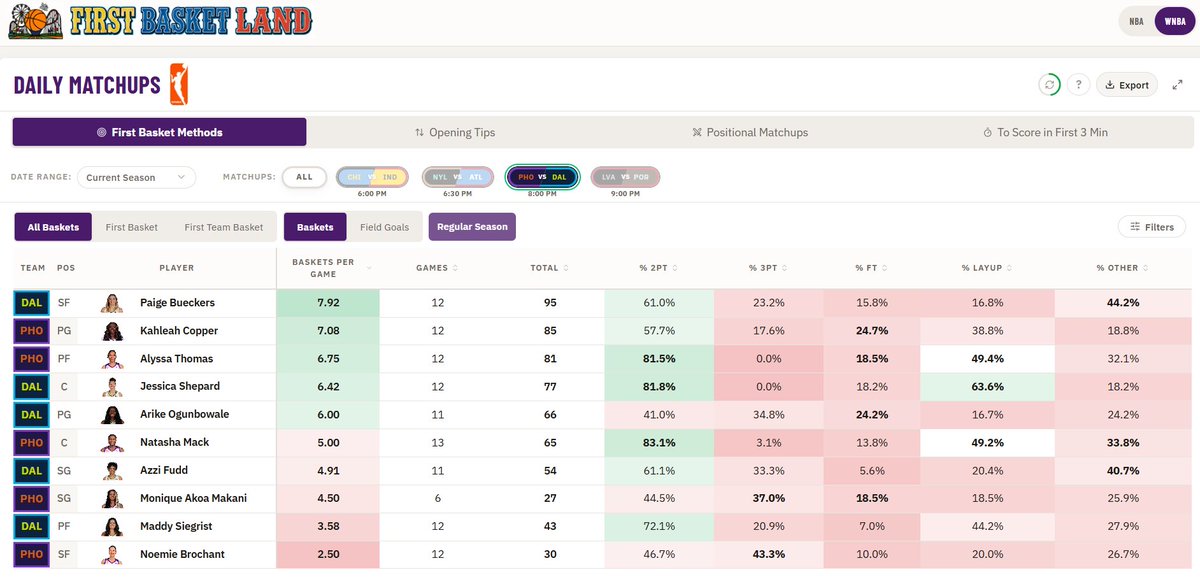Click the Player column header
Screen dimensions: 1200x577
coord(177,268)
